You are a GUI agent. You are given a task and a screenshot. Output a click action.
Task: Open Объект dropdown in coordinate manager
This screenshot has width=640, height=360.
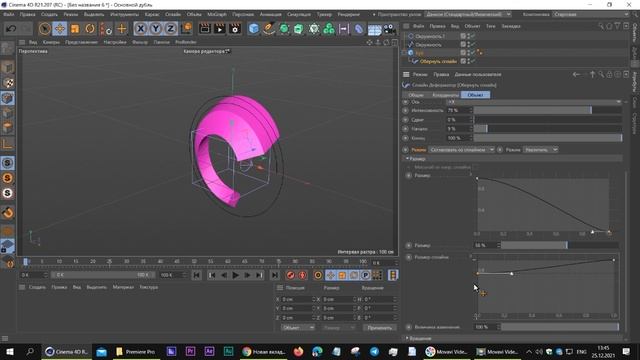click(298, 327)
